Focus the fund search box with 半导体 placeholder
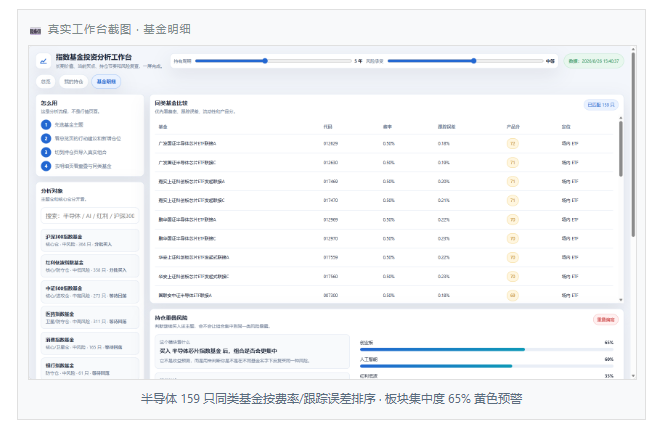 [90, 216]
